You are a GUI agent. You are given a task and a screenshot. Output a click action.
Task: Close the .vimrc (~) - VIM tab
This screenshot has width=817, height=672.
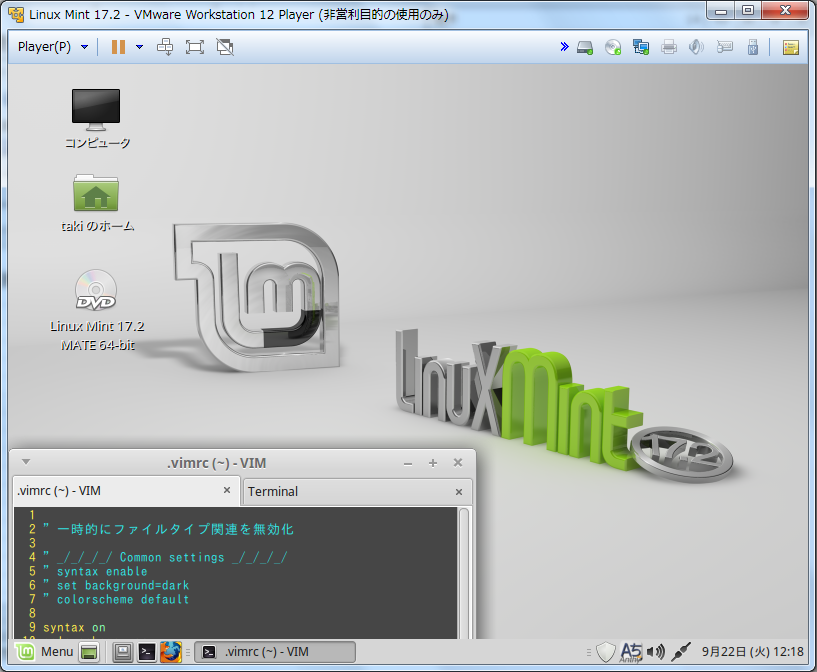pos(227,490)
